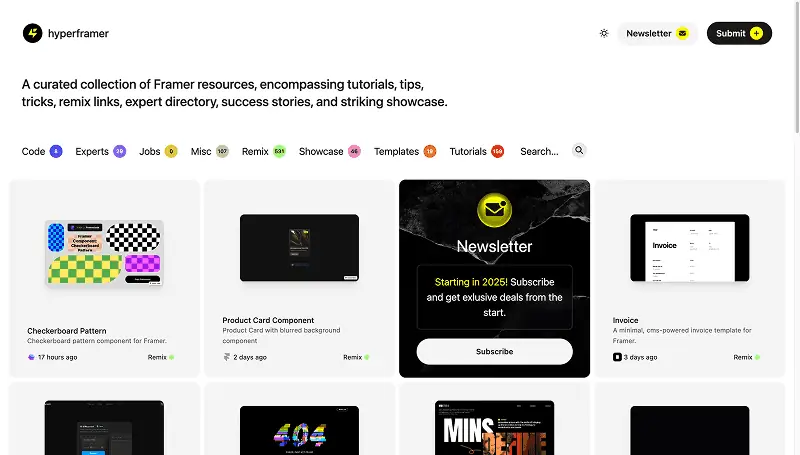Click author avatar on Checkerboard Pattern card
The image size is (800, 455).
pos(31,357)
